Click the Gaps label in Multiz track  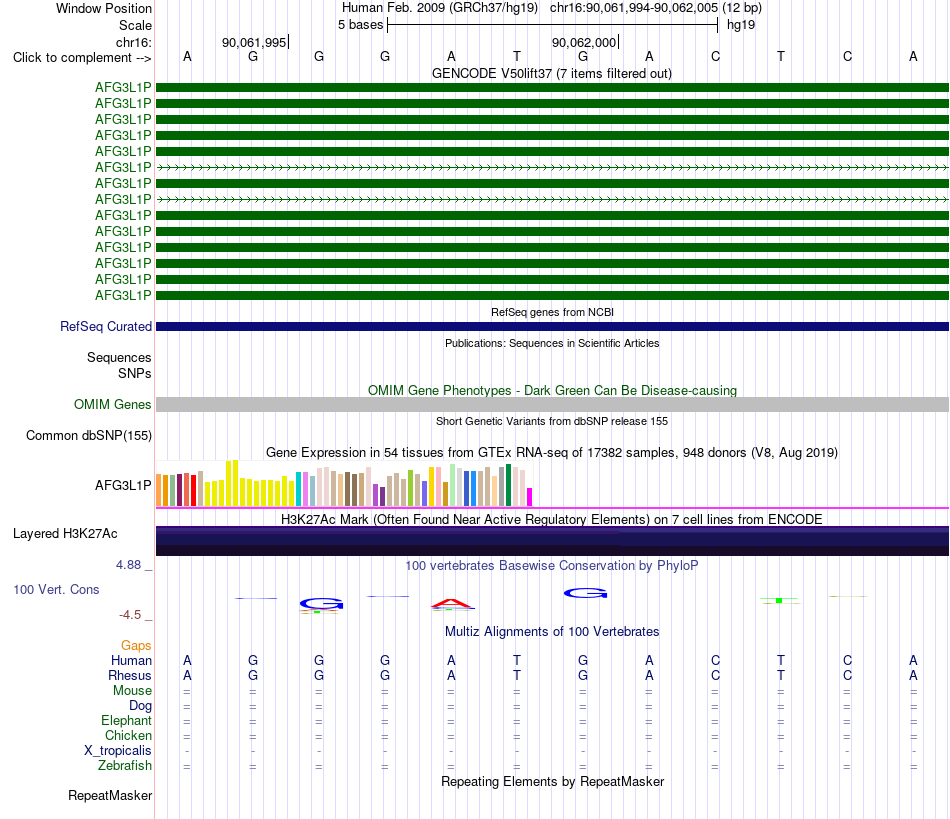click(136, 645)
